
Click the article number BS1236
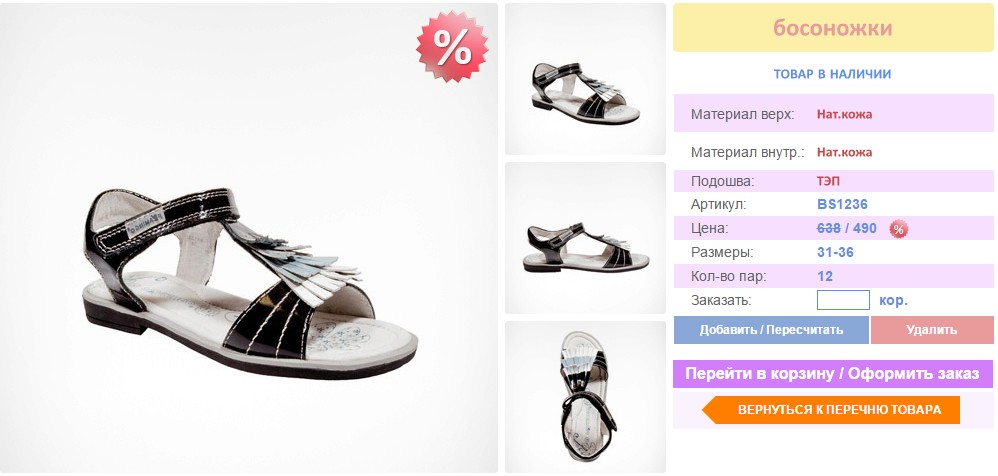(842, 205)
